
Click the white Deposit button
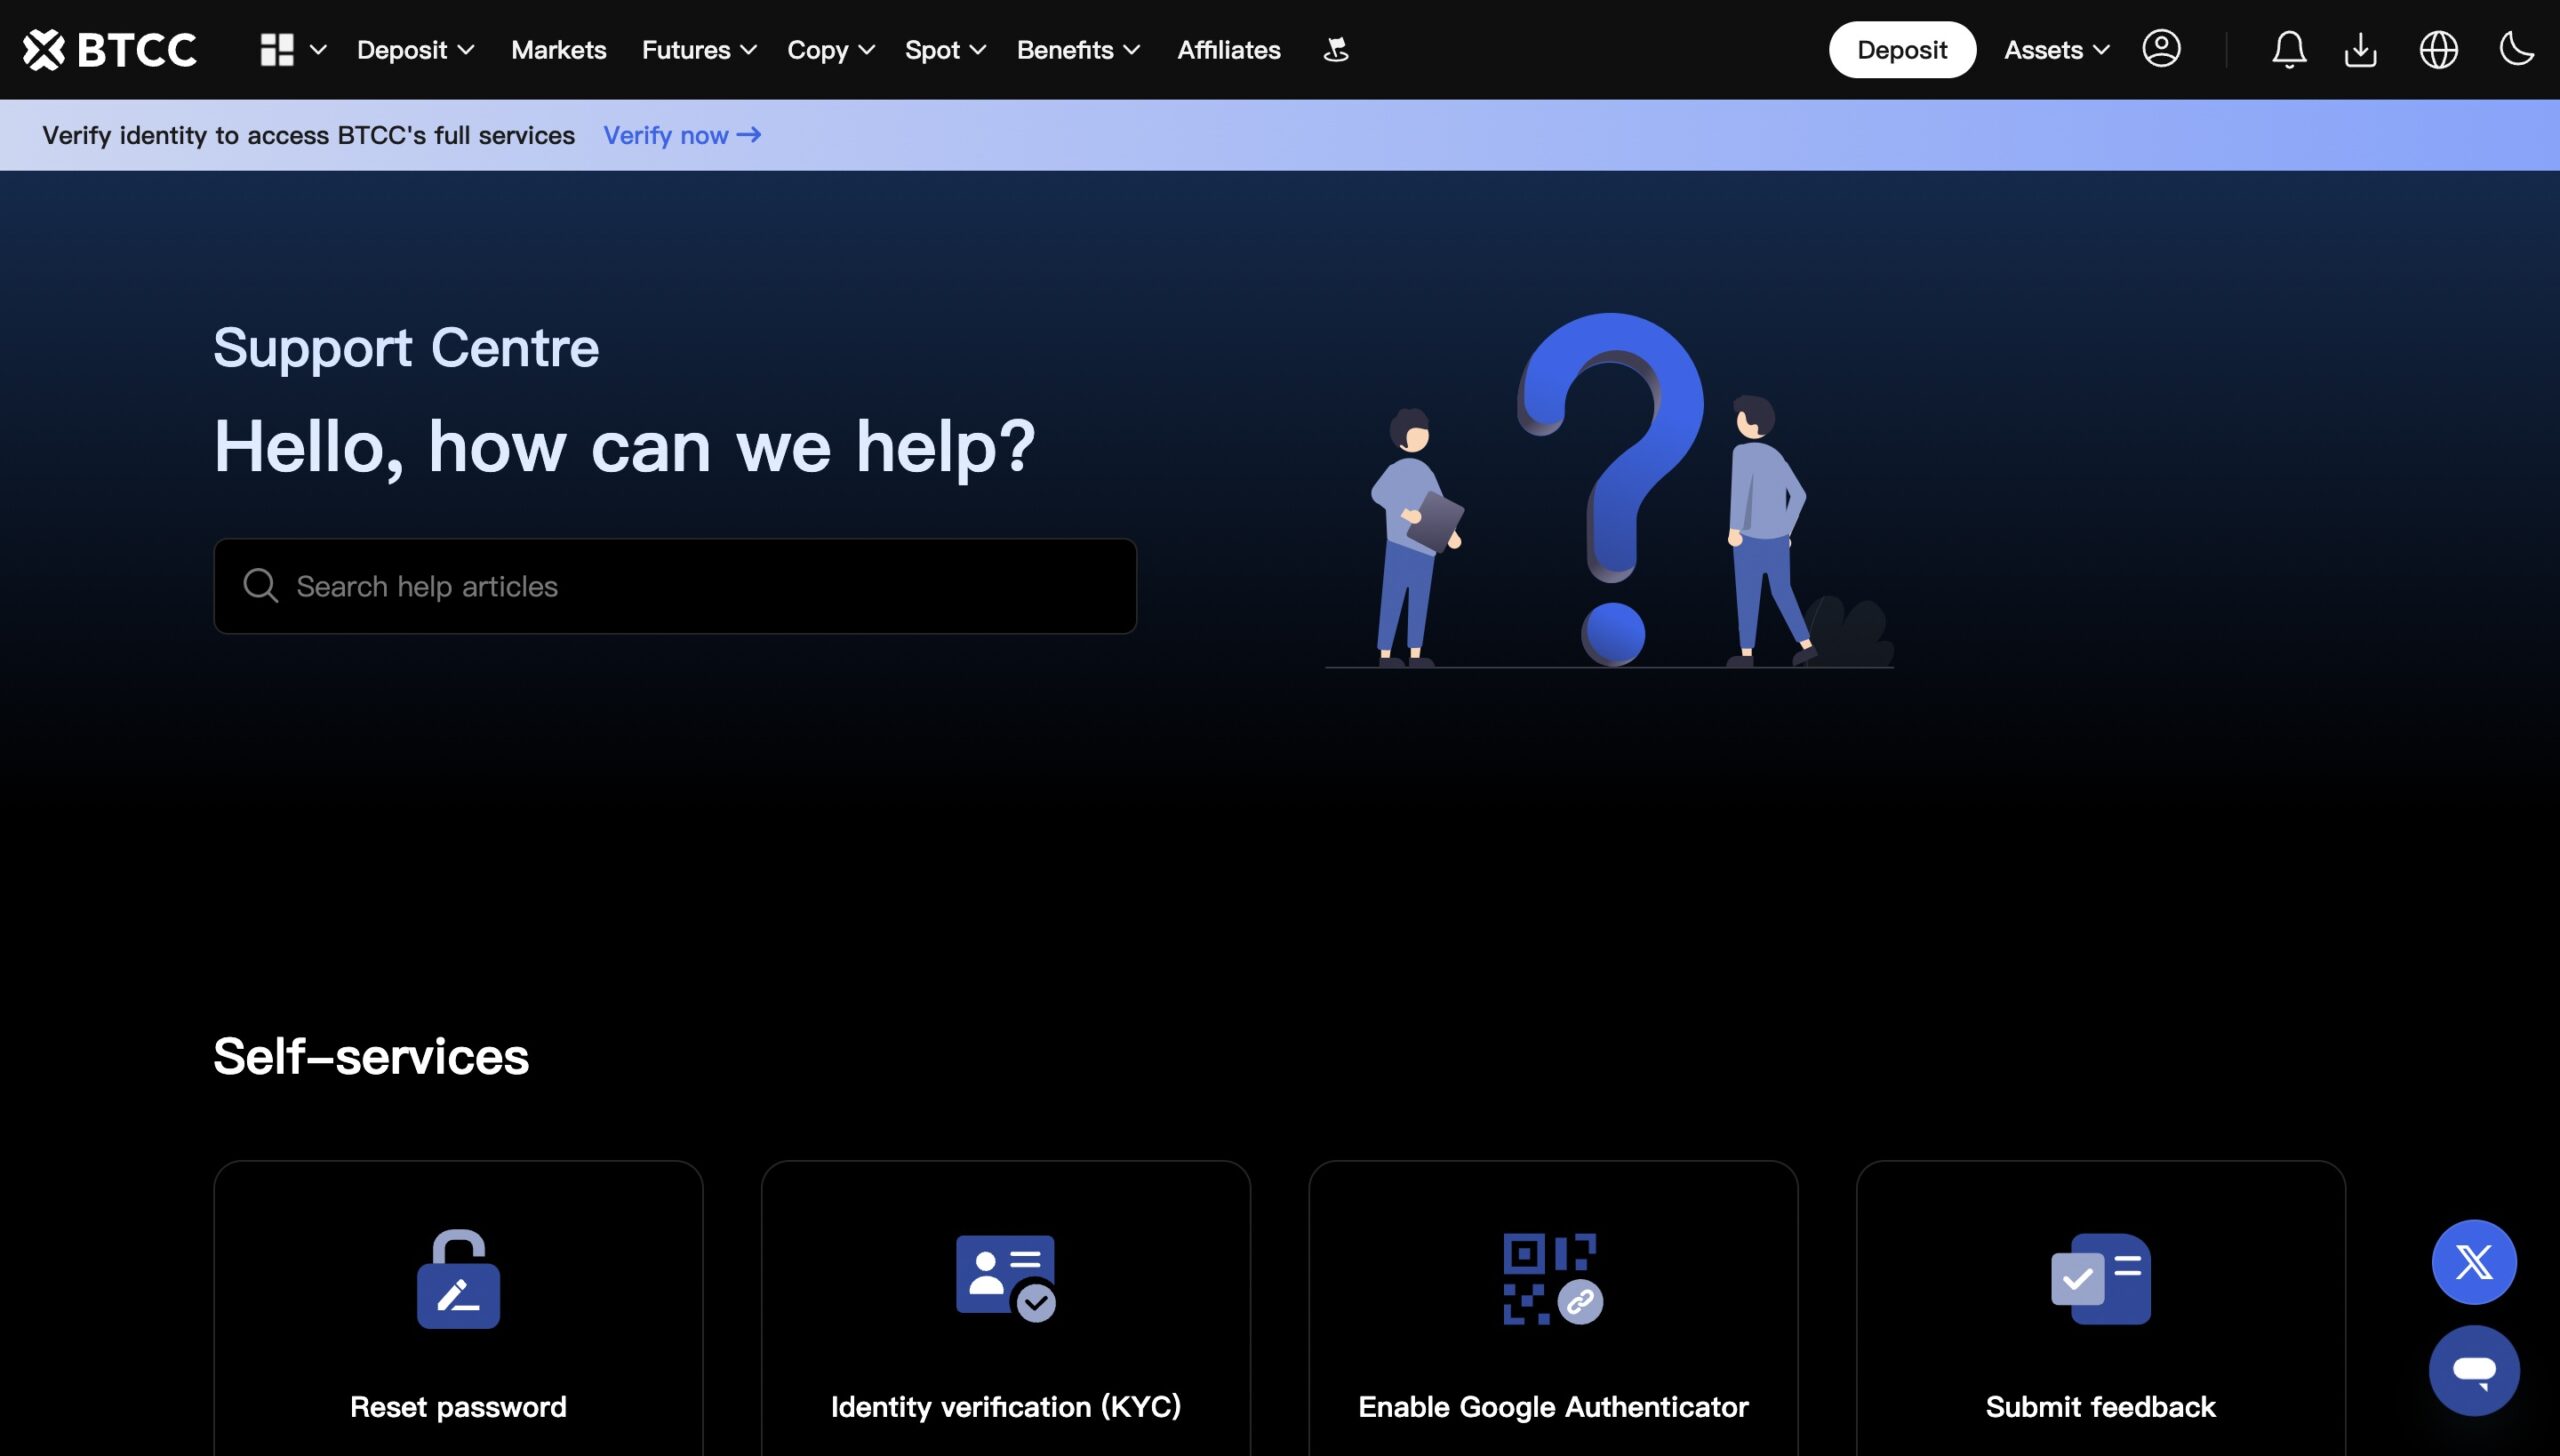tap(1902, 50)
